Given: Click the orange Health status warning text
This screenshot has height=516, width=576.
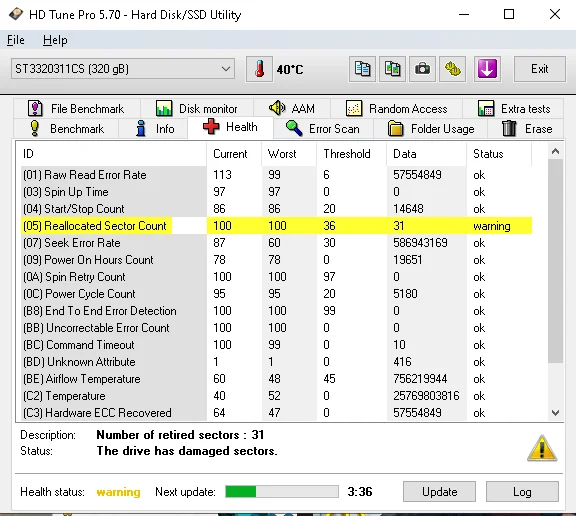Looking at the screenshot, I should [x=118, y=492].
